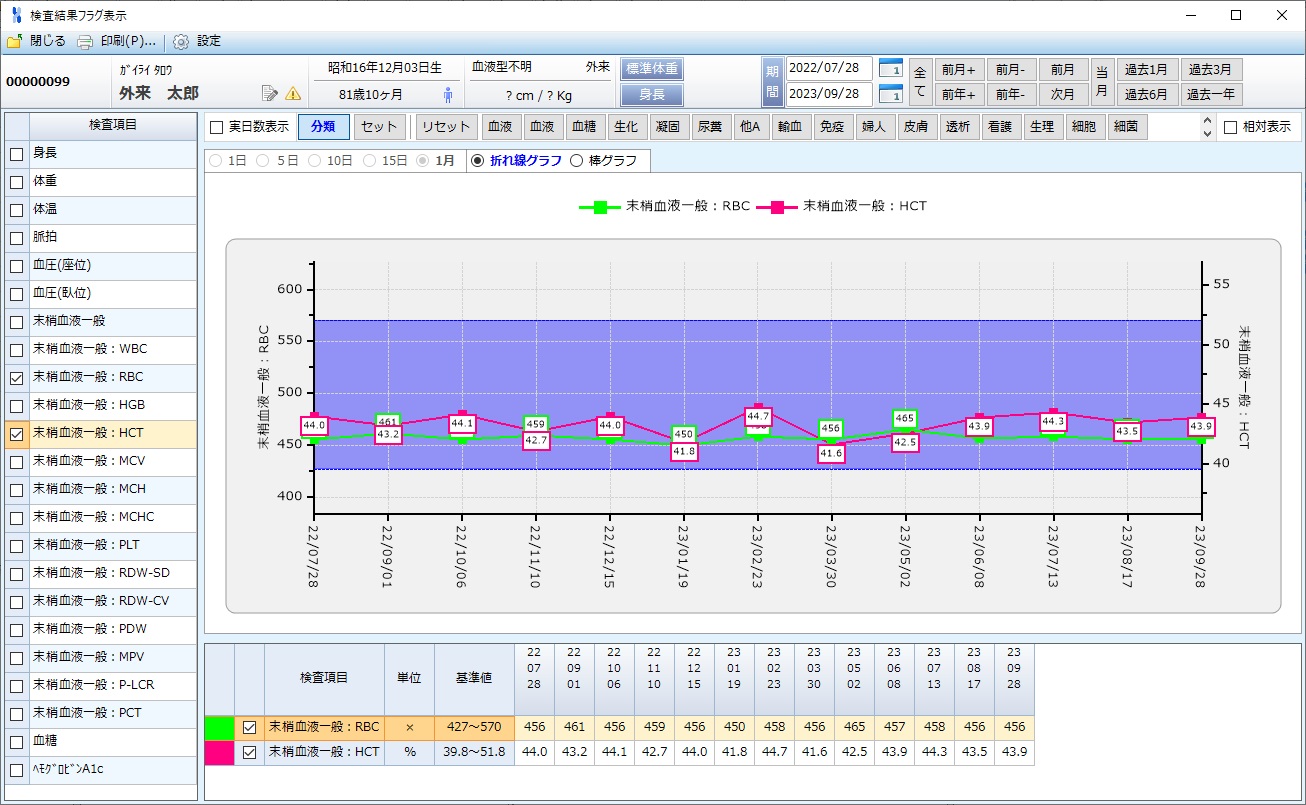The image size is (1306, 805).
Task: Click the start date field 2022/07/28
Action: [x=829, y=69]
